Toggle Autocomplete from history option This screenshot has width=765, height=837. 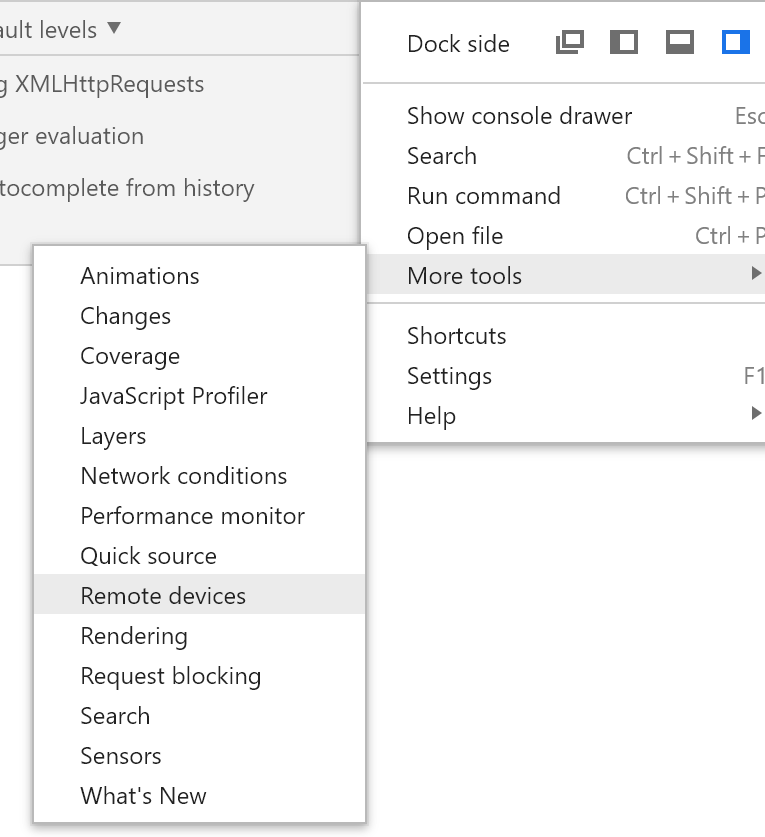click(x=125, y=188)
